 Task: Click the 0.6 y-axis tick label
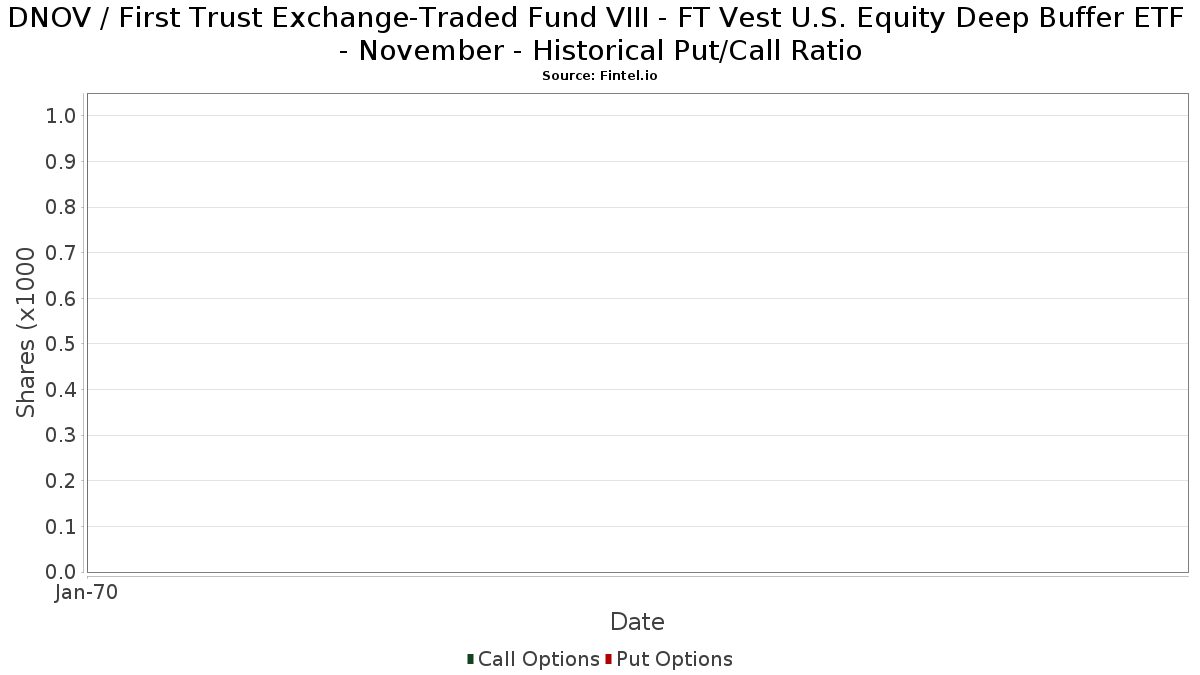click(x=61, y=299)
